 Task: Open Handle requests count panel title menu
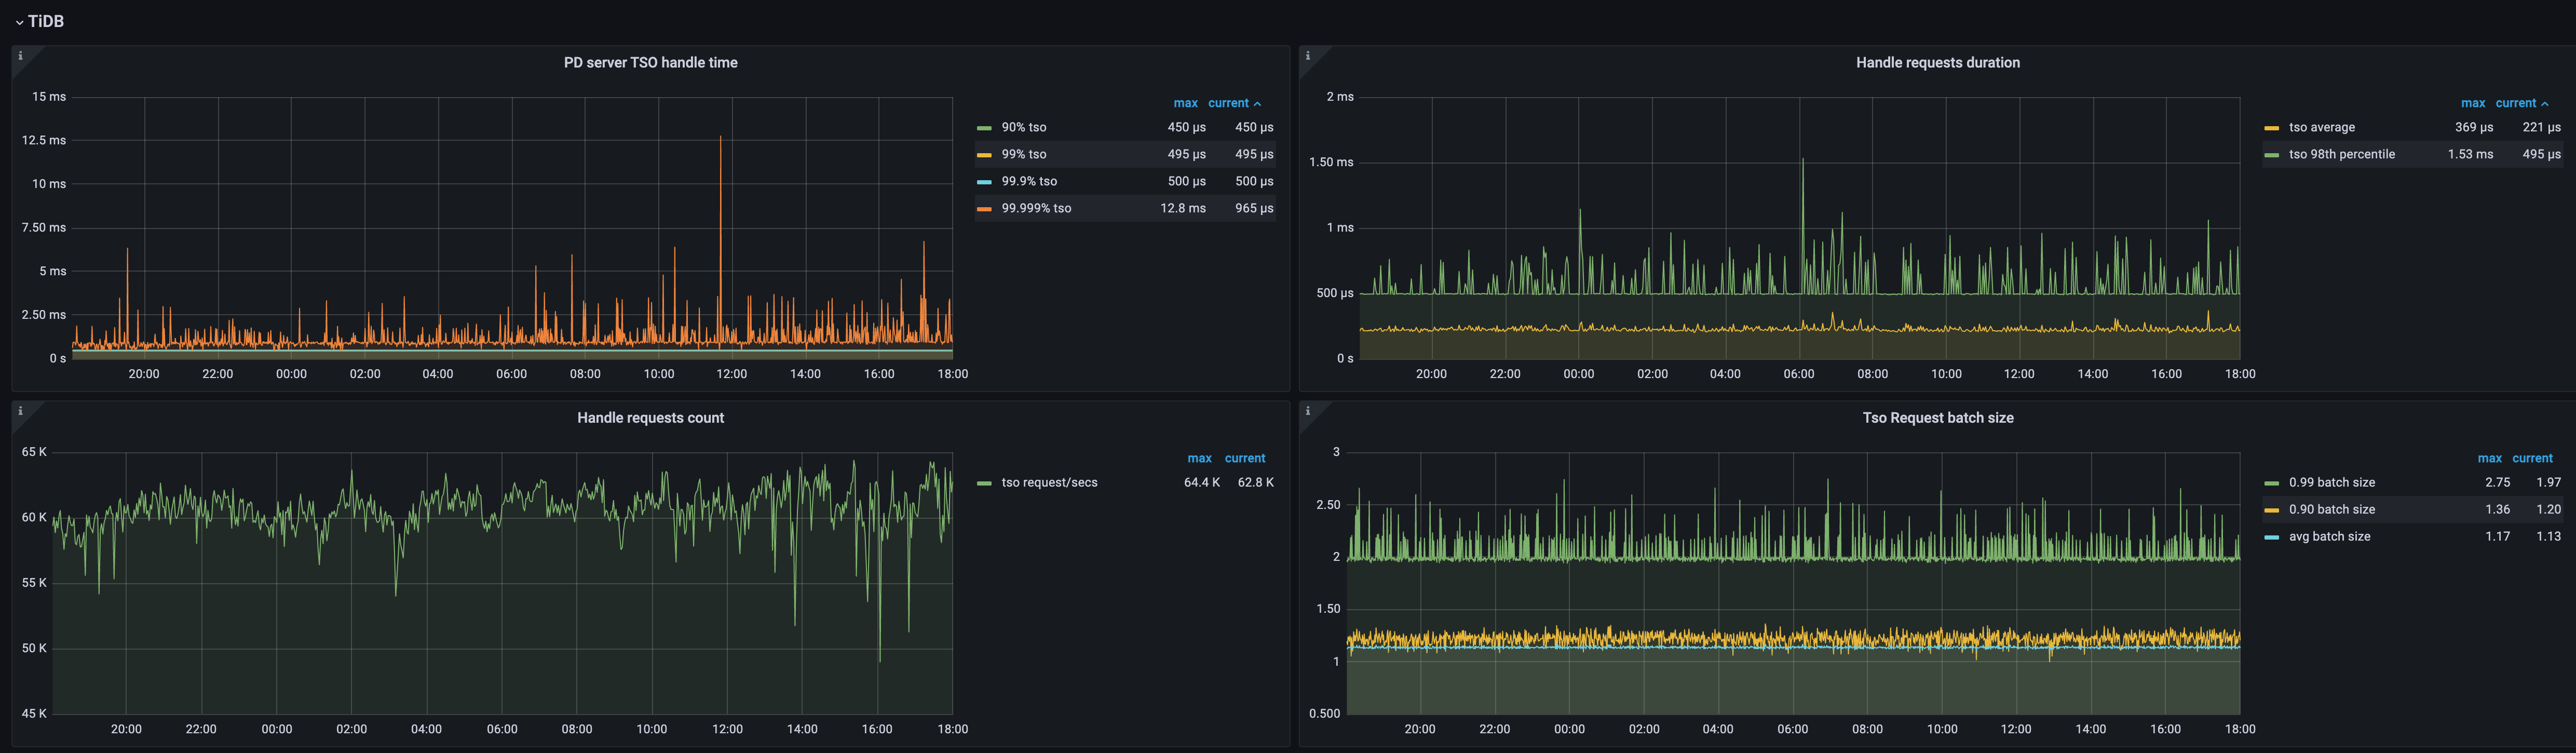(650, 418)
